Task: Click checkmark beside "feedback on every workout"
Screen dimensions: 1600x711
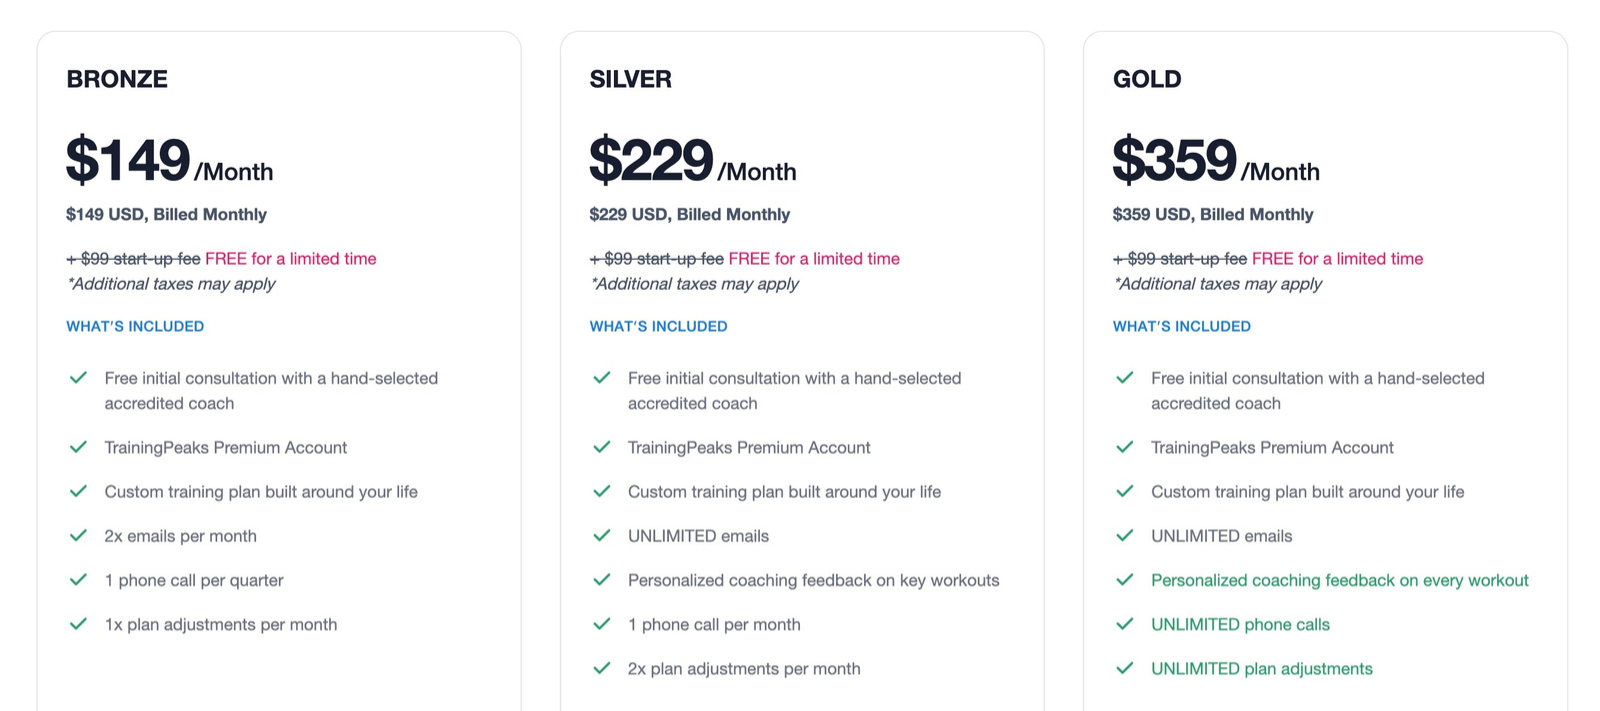Action: pyautogui.click(x=1124, y=580)
